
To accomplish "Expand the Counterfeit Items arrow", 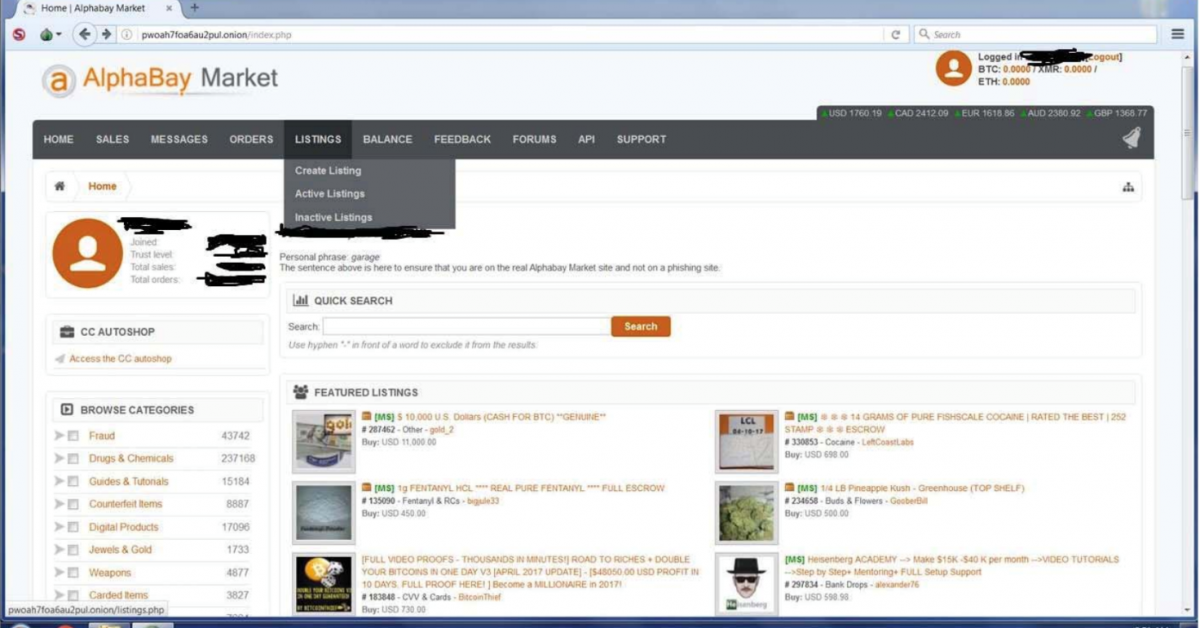I will click(x=59, y=505).
